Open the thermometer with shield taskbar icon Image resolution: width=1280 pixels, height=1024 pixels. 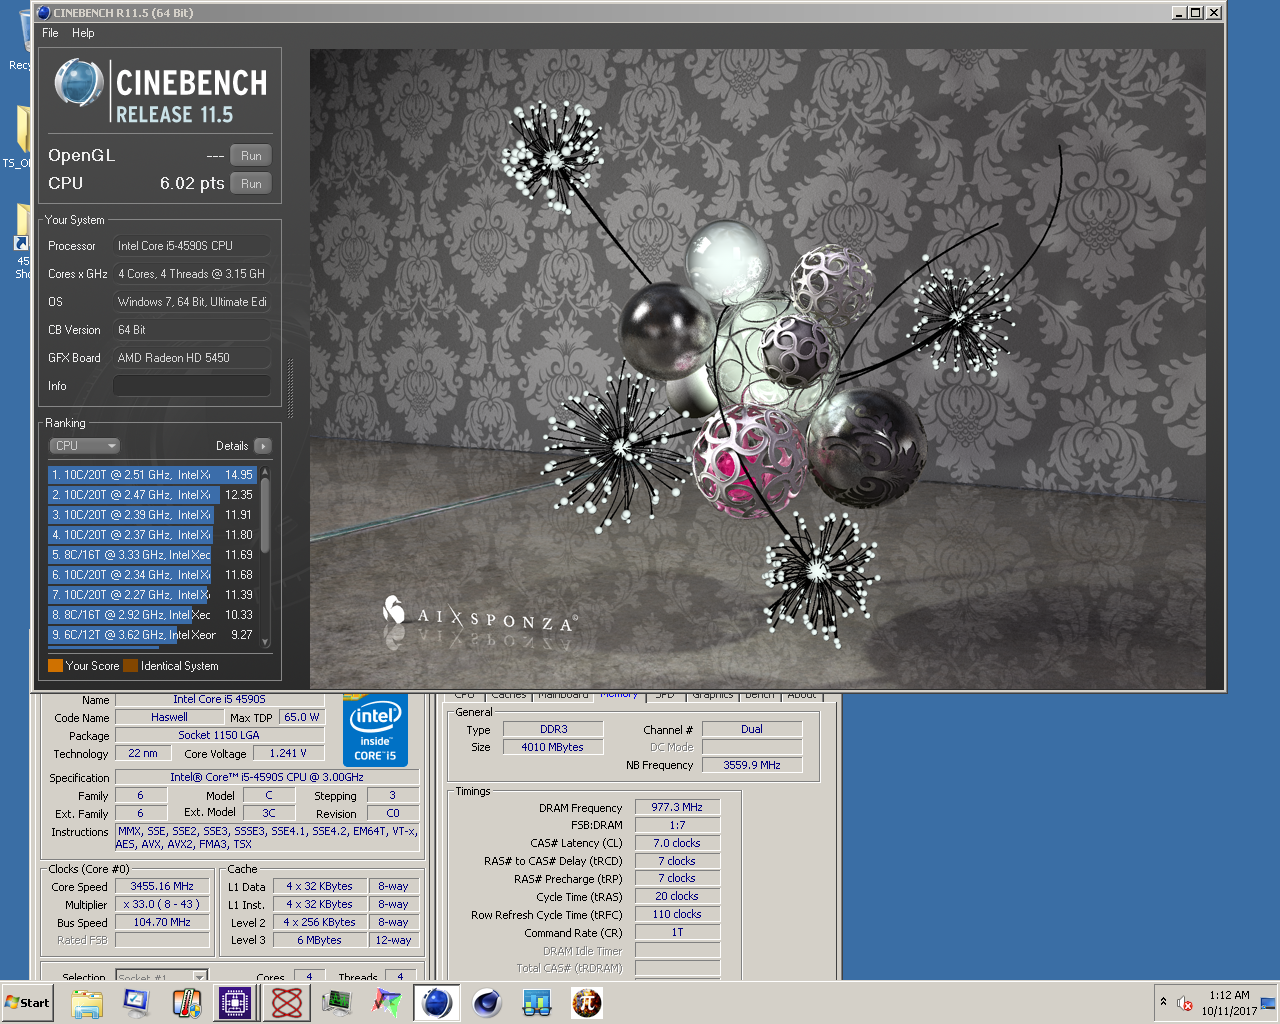(x=186, y=1003)
